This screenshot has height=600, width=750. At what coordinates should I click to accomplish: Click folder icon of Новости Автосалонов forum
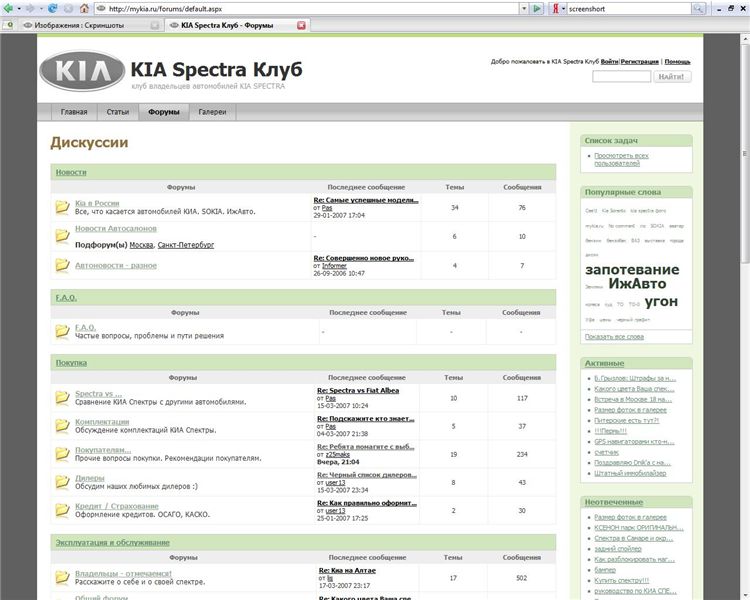point(62,235)
